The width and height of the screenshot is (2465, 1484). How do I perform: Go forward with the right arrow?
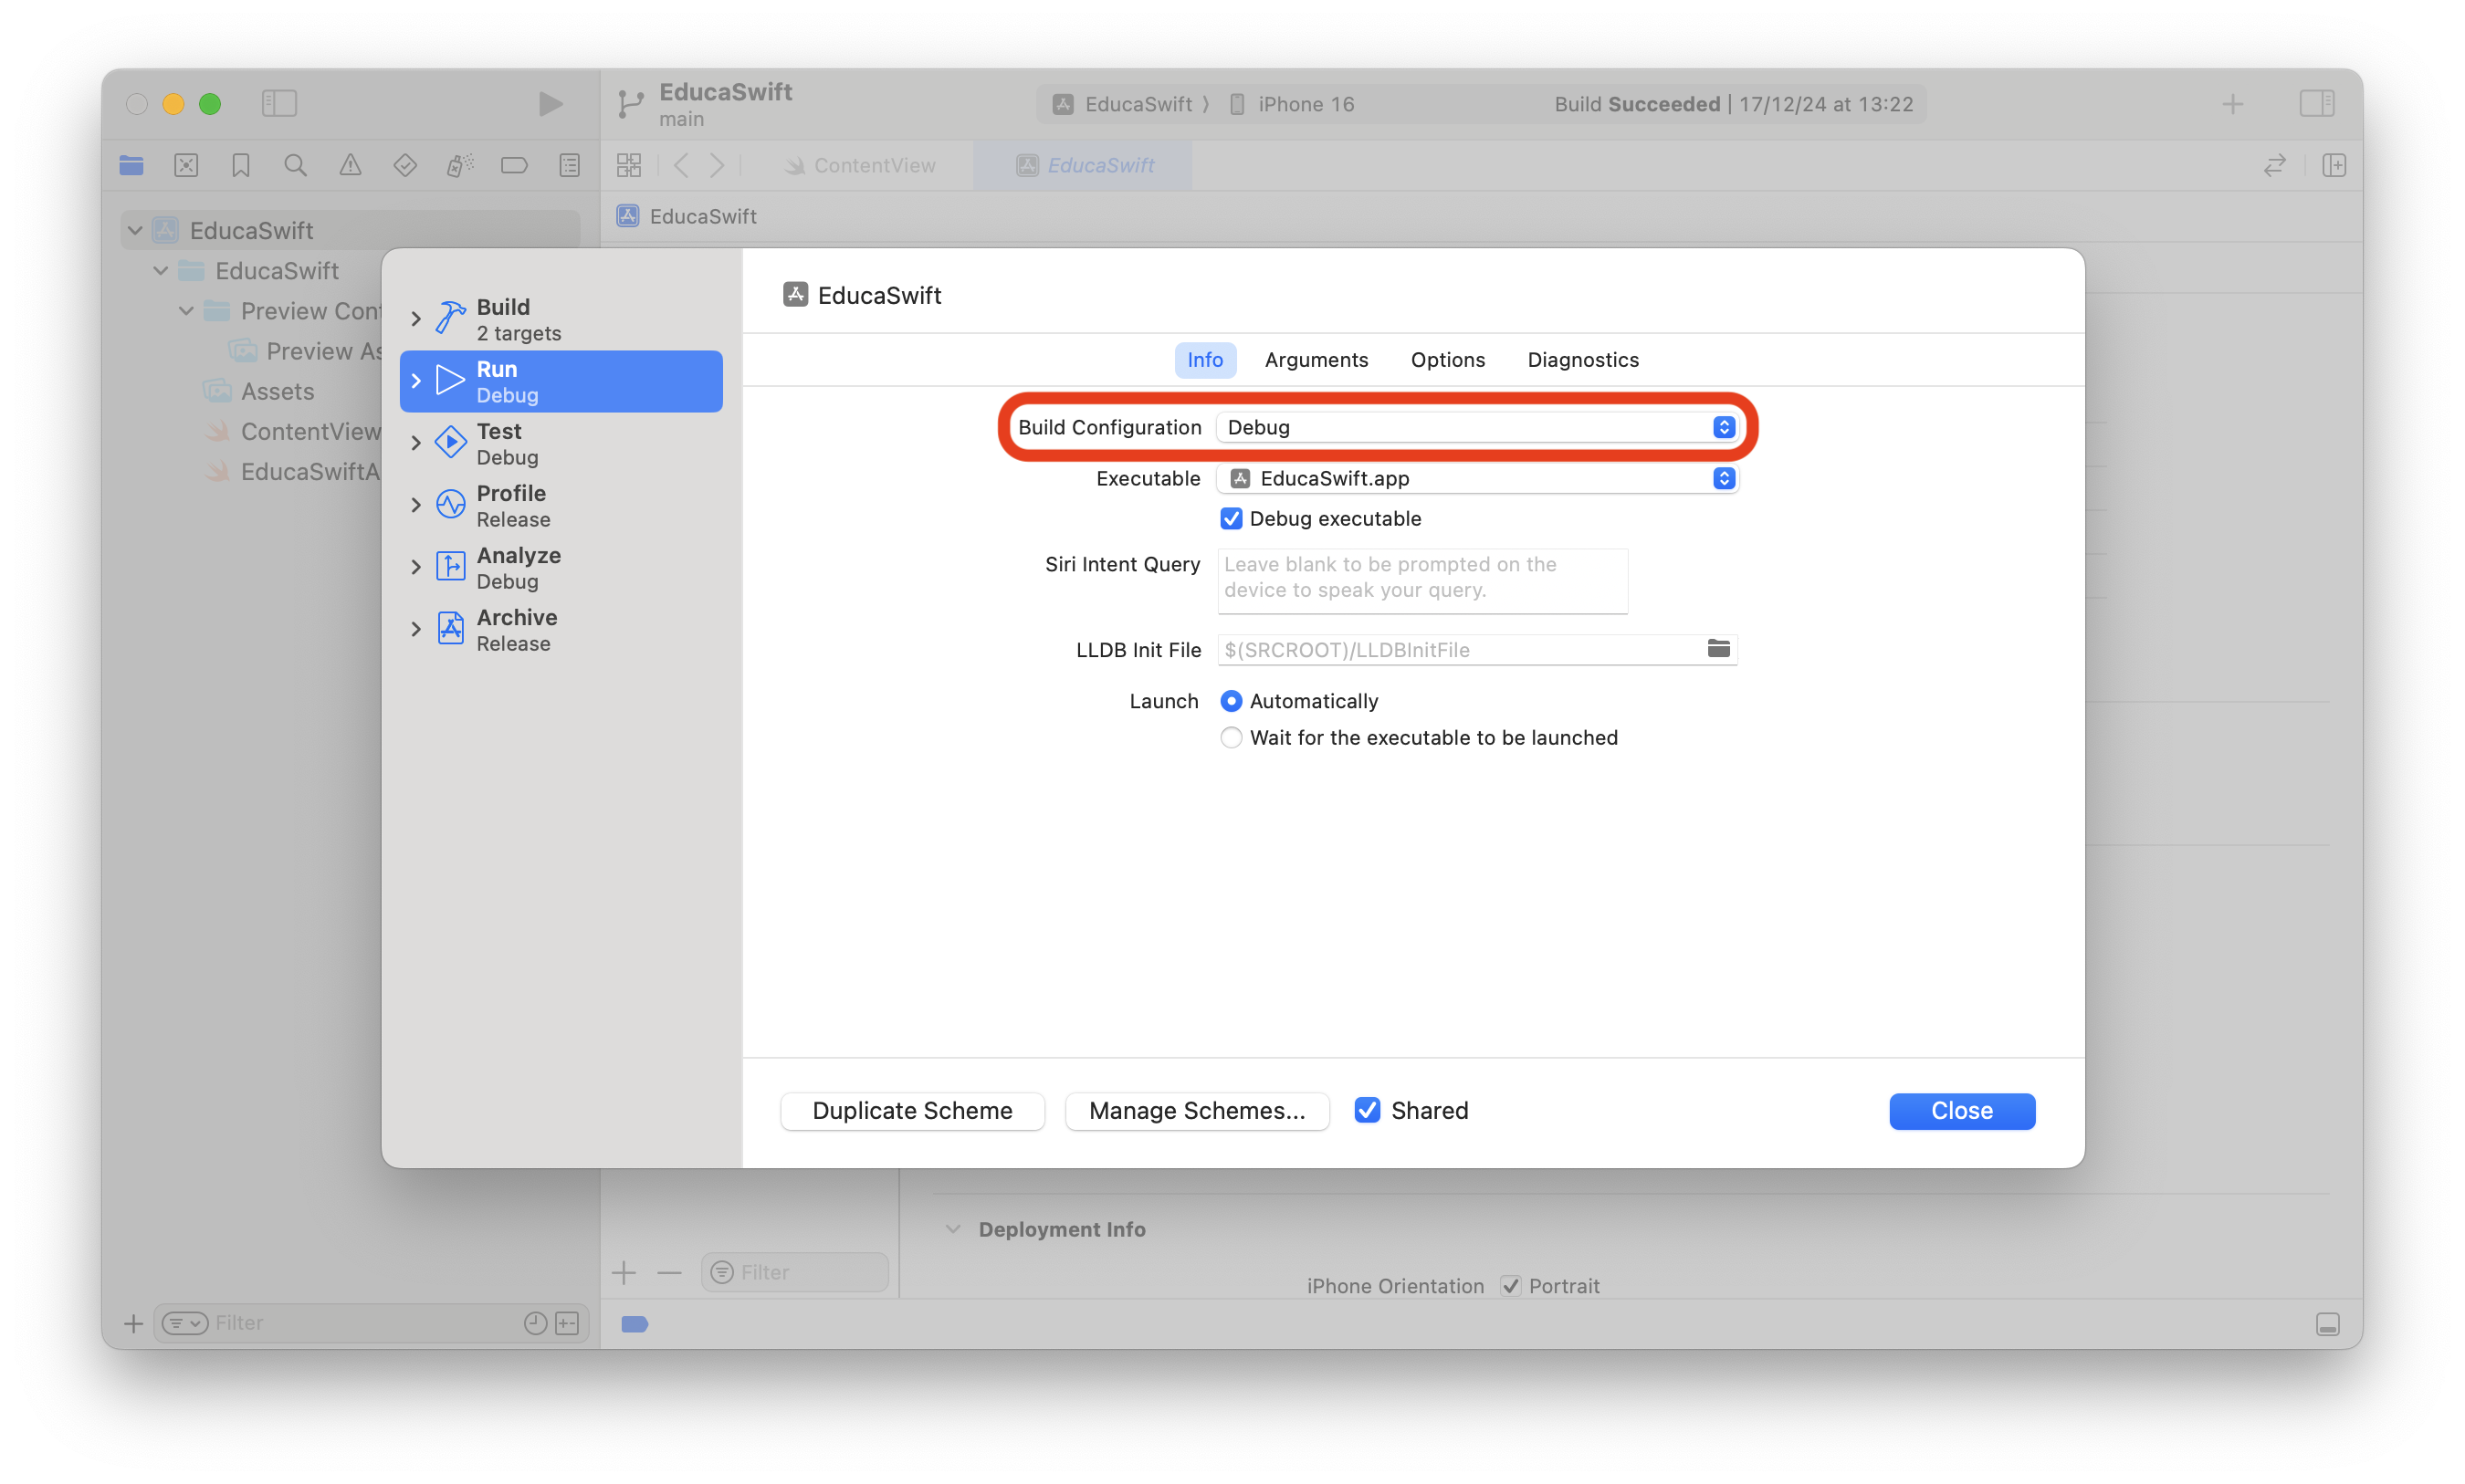717,165
